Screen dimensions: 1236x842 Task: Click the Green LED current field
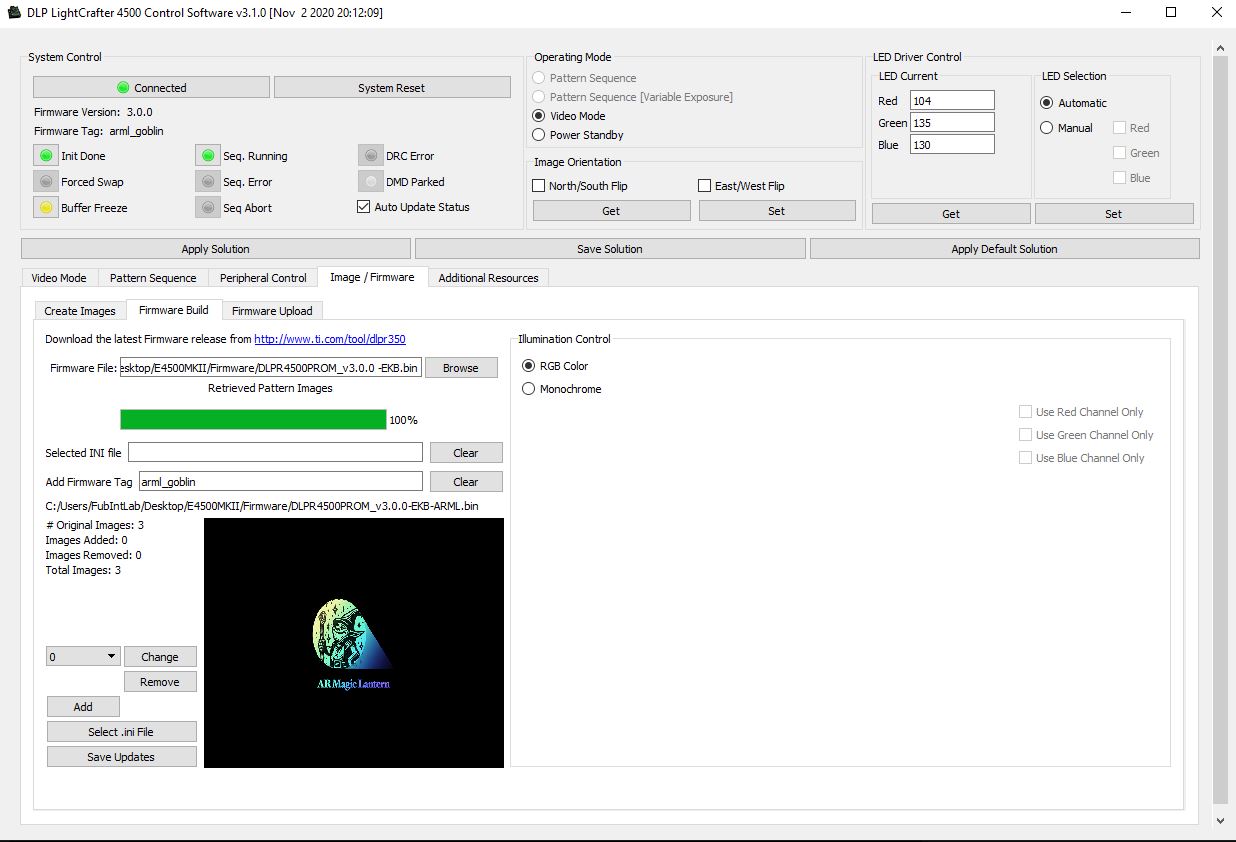pos(952,122)
